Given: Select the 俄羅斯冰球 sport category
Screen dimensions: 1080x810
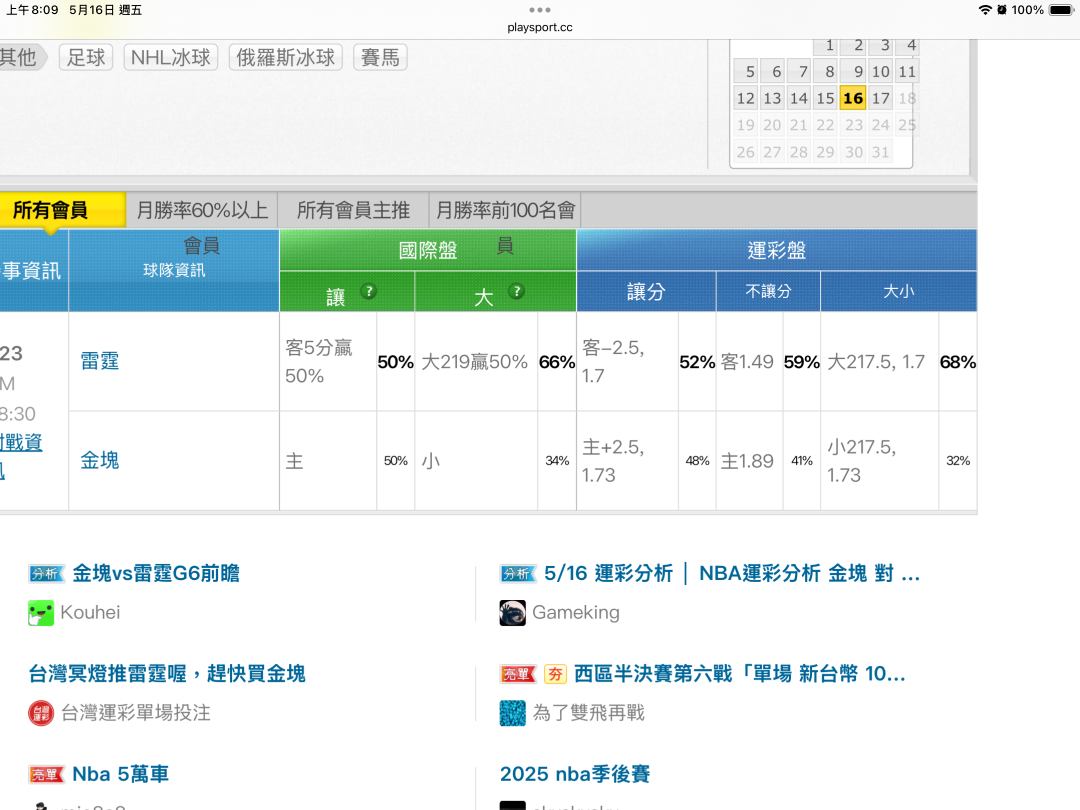Looking at the screenshot, I should pos(285,57).
